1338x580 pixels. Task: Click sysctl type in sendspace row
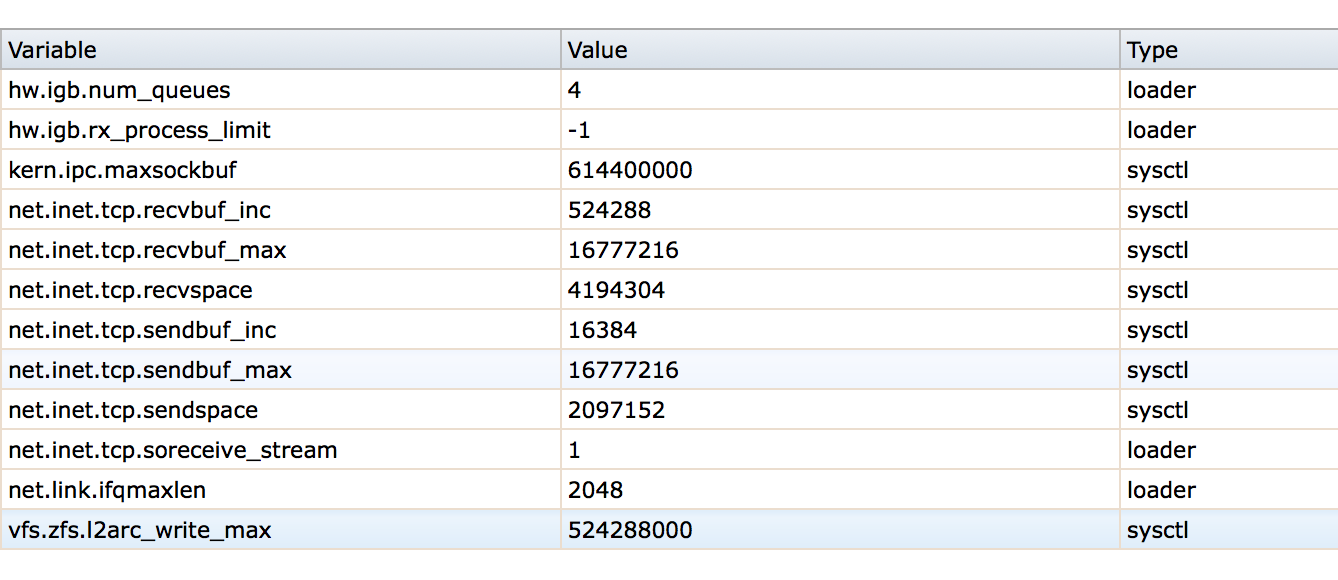tap(1158, 410)
